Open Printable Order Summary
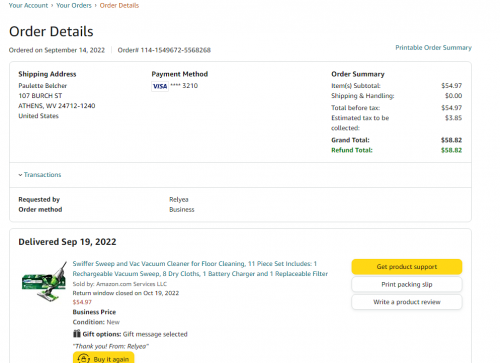This screenshot has width=500, height=363. click(433, 47)
